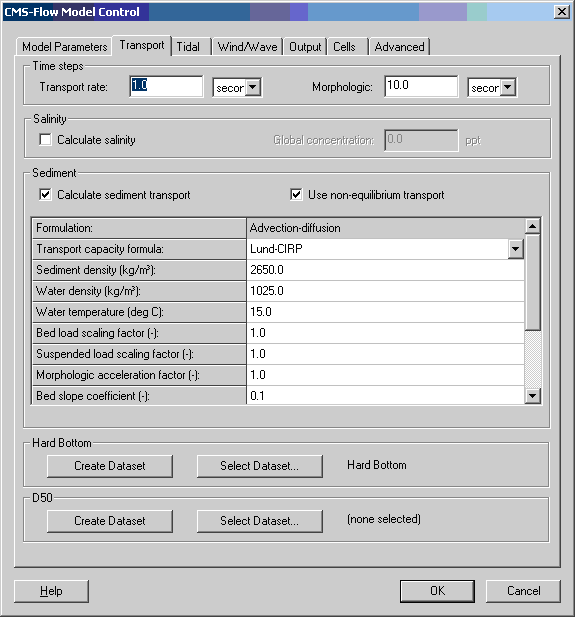The height and width of the screenshot is (617, 575).
Task: Select the Tidal tab
Action: pyautogui.click(x=188, y=47)
